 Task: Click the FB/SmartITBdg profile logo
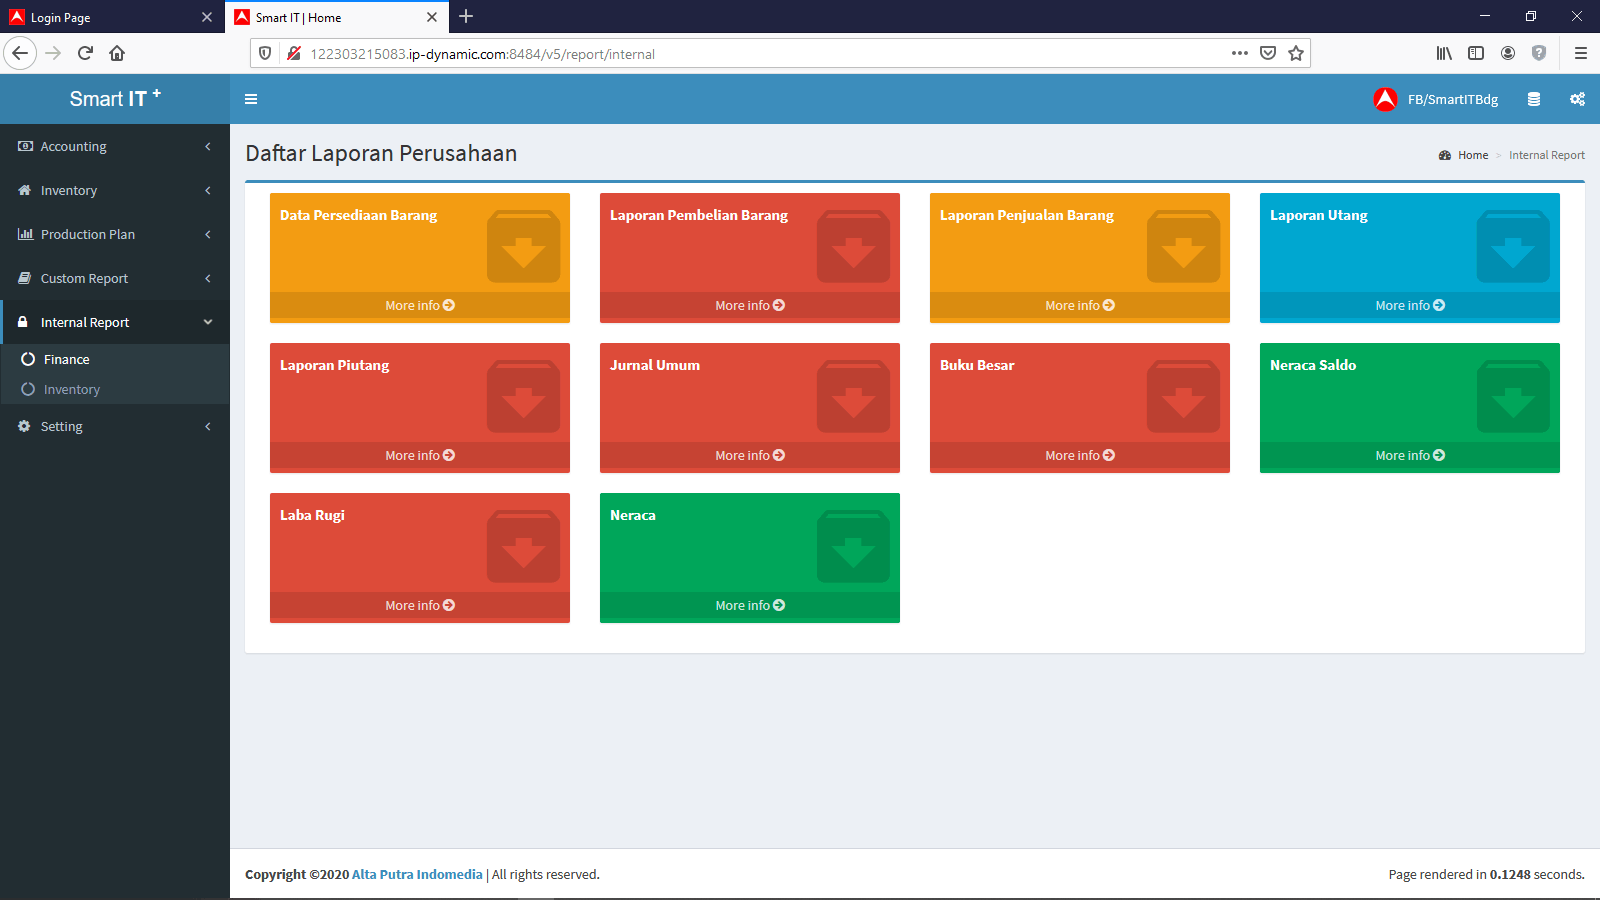[x=1385, y=99]
